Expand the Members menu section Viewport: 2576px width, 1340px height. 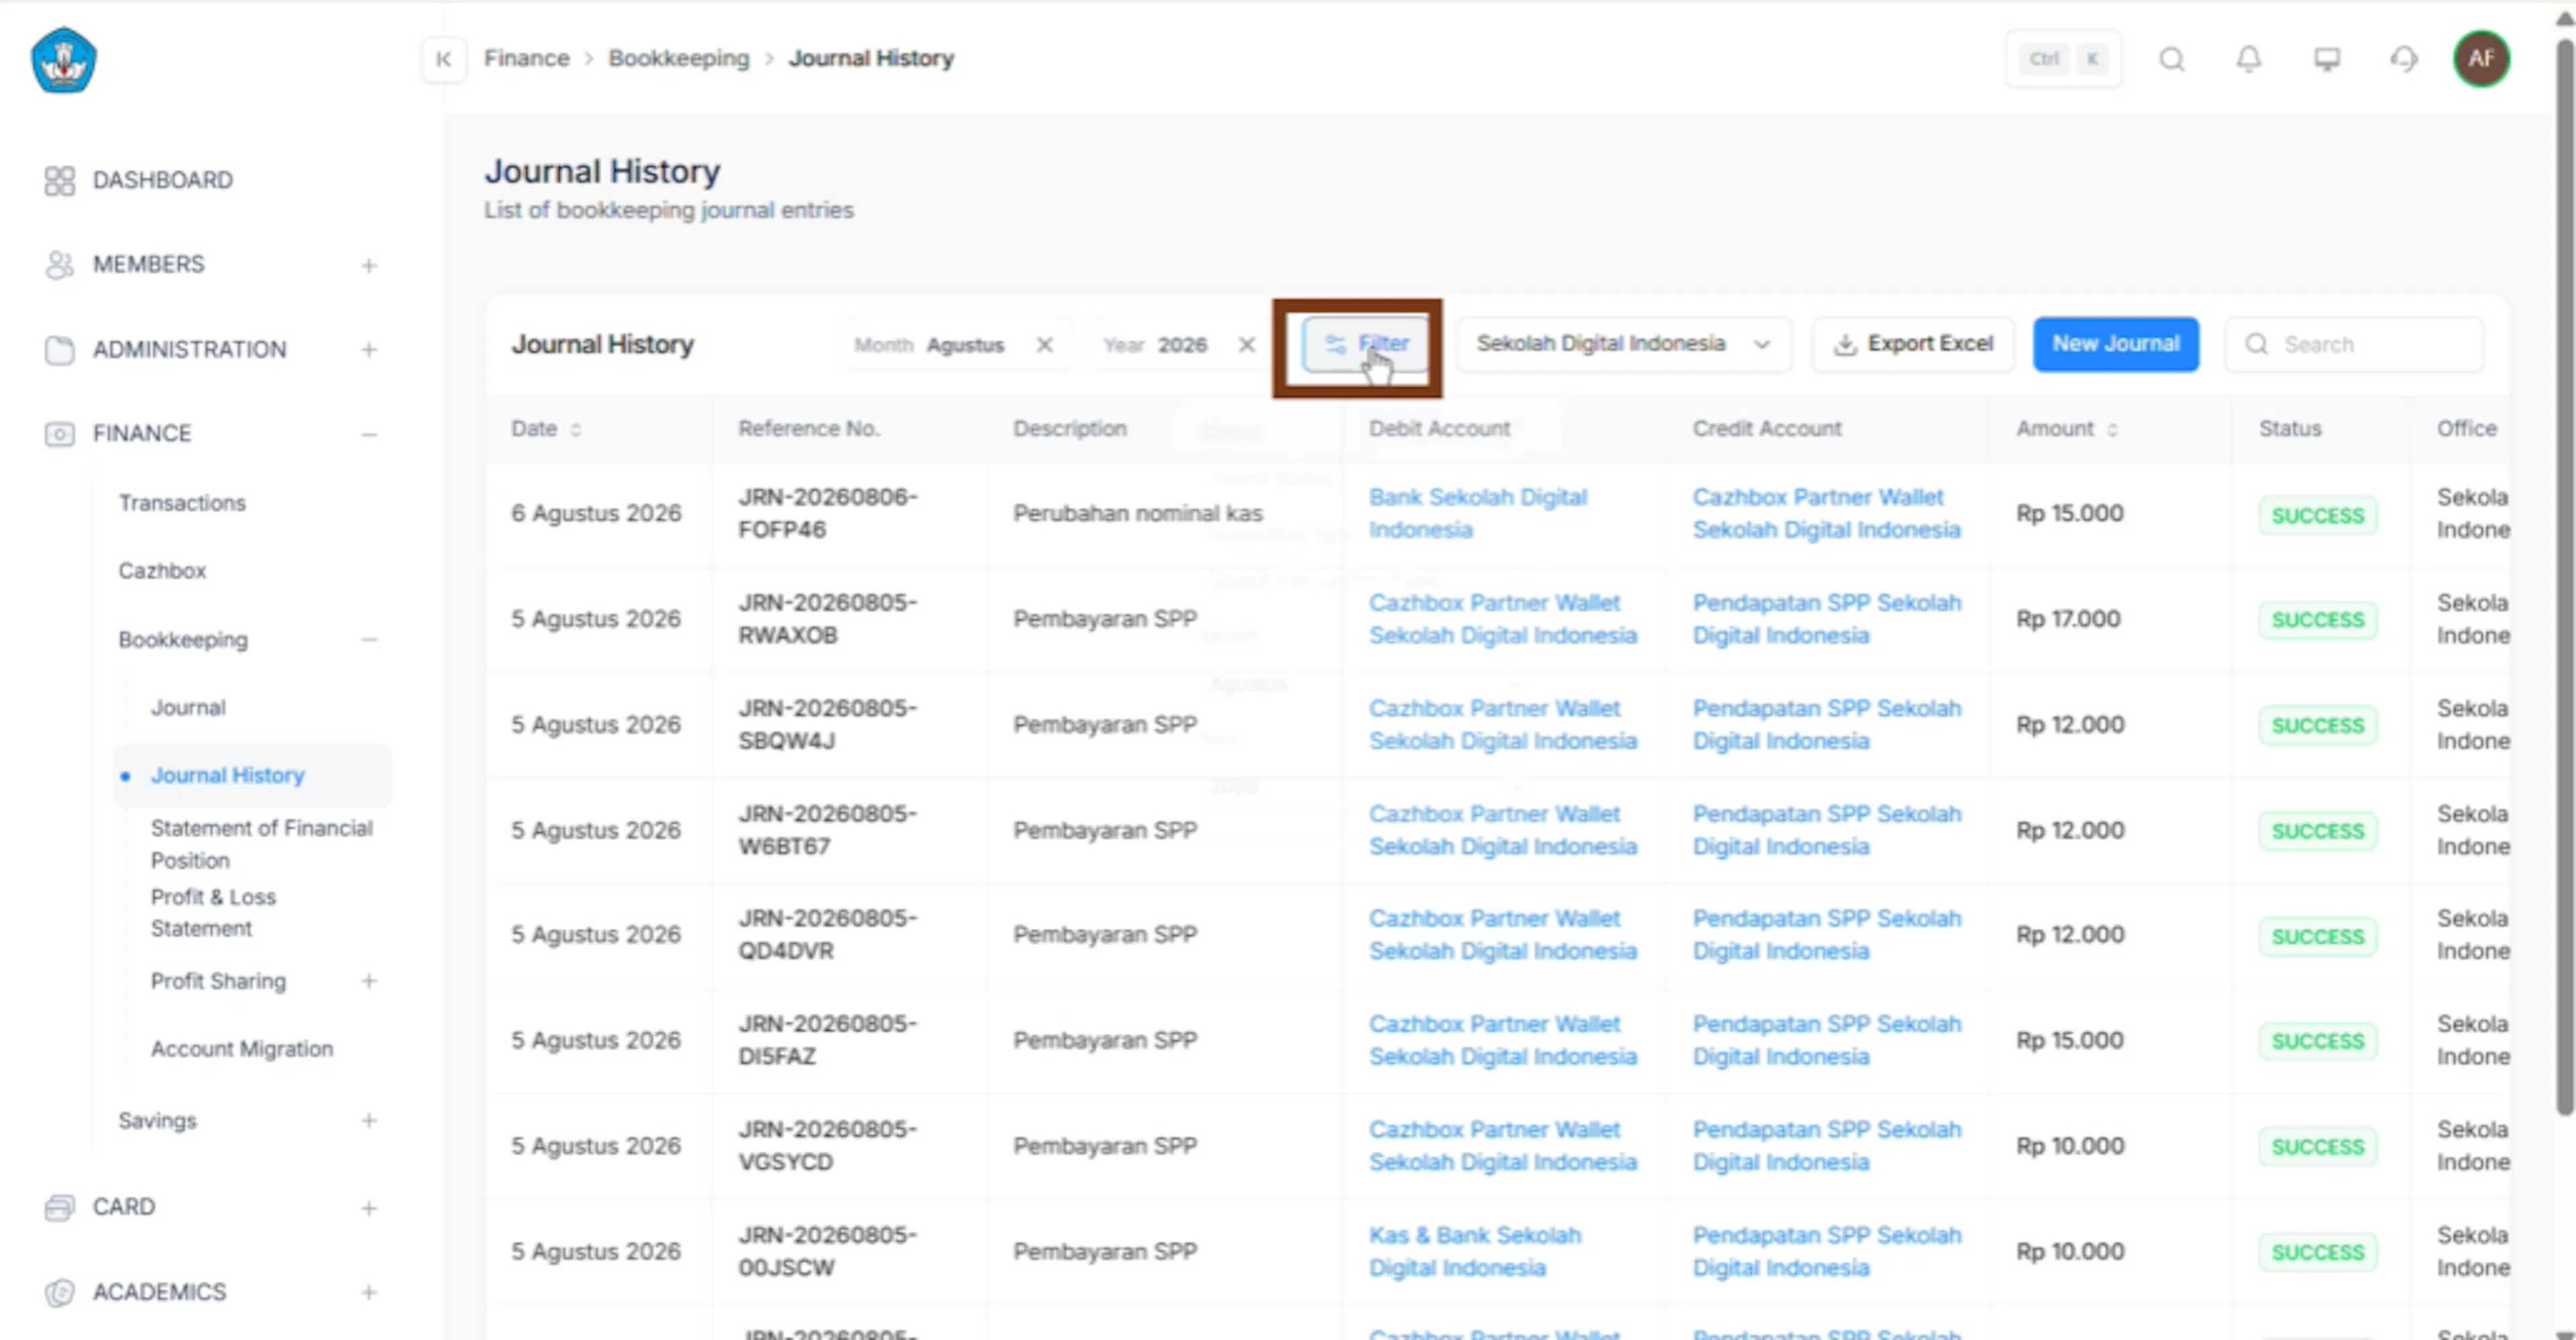(x=369, y=265)
